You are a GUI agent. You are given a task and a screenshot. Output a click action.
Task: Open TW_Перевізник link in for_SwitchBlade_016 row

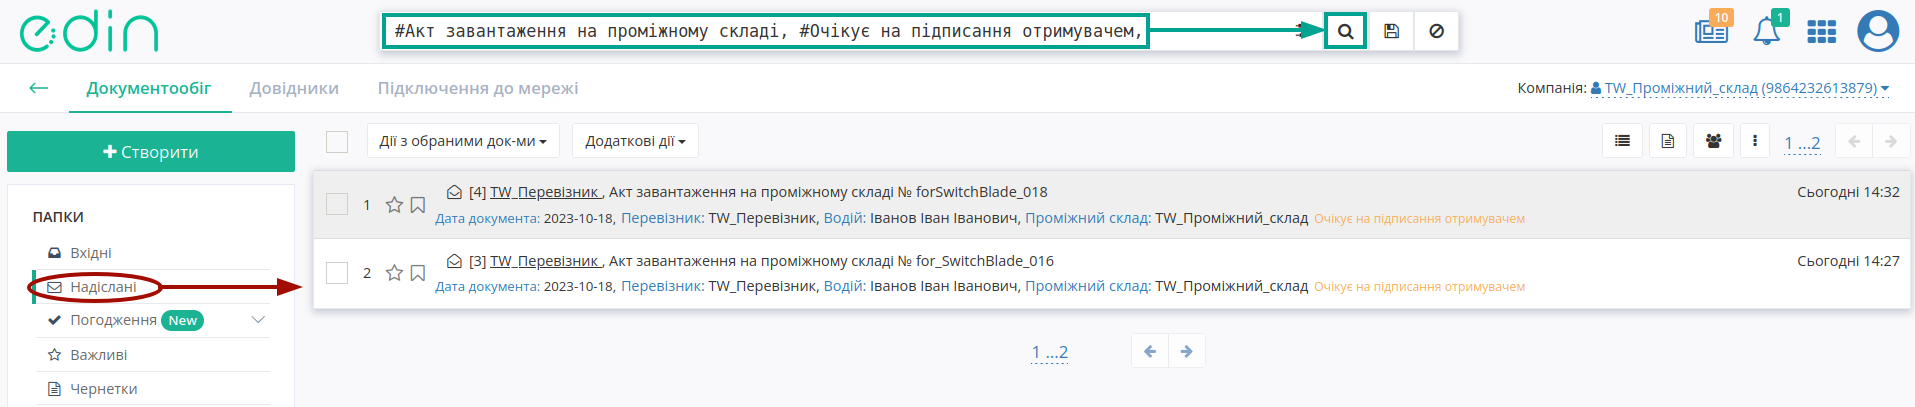click(545, 261)
